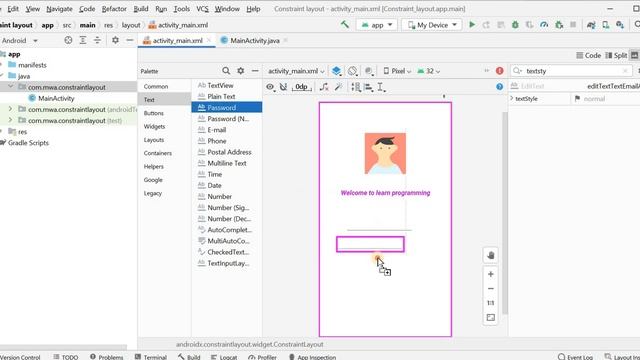
Task: Toggle view options eye icon
Action: click(x=270, y=87)
